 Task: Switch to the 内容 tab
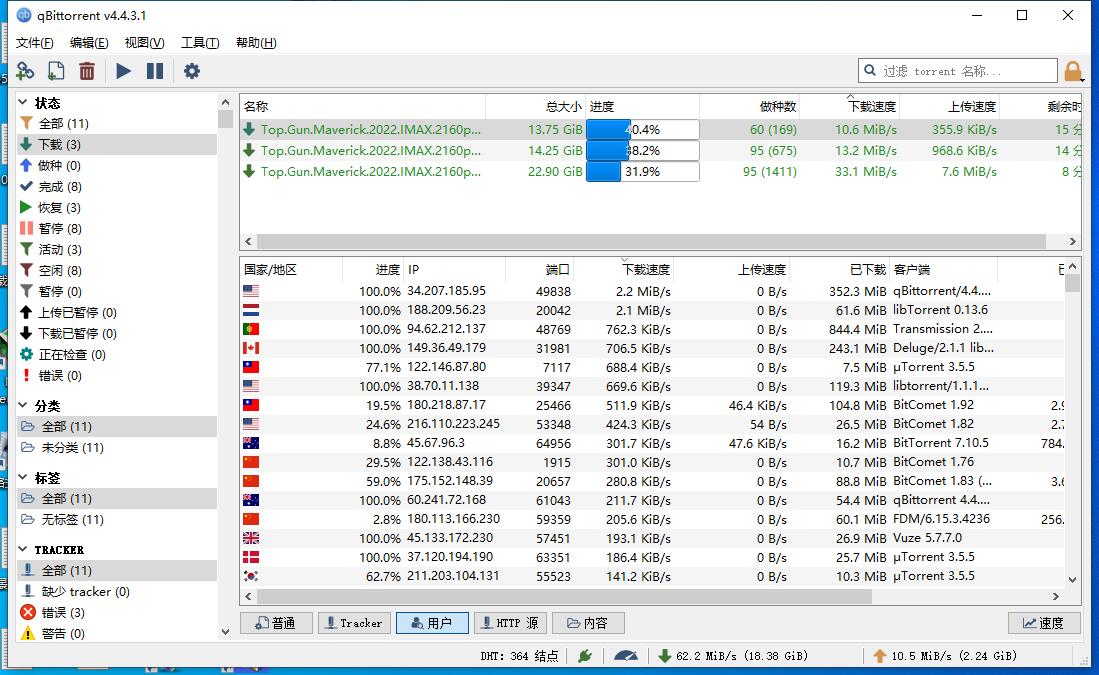[588, 623]
